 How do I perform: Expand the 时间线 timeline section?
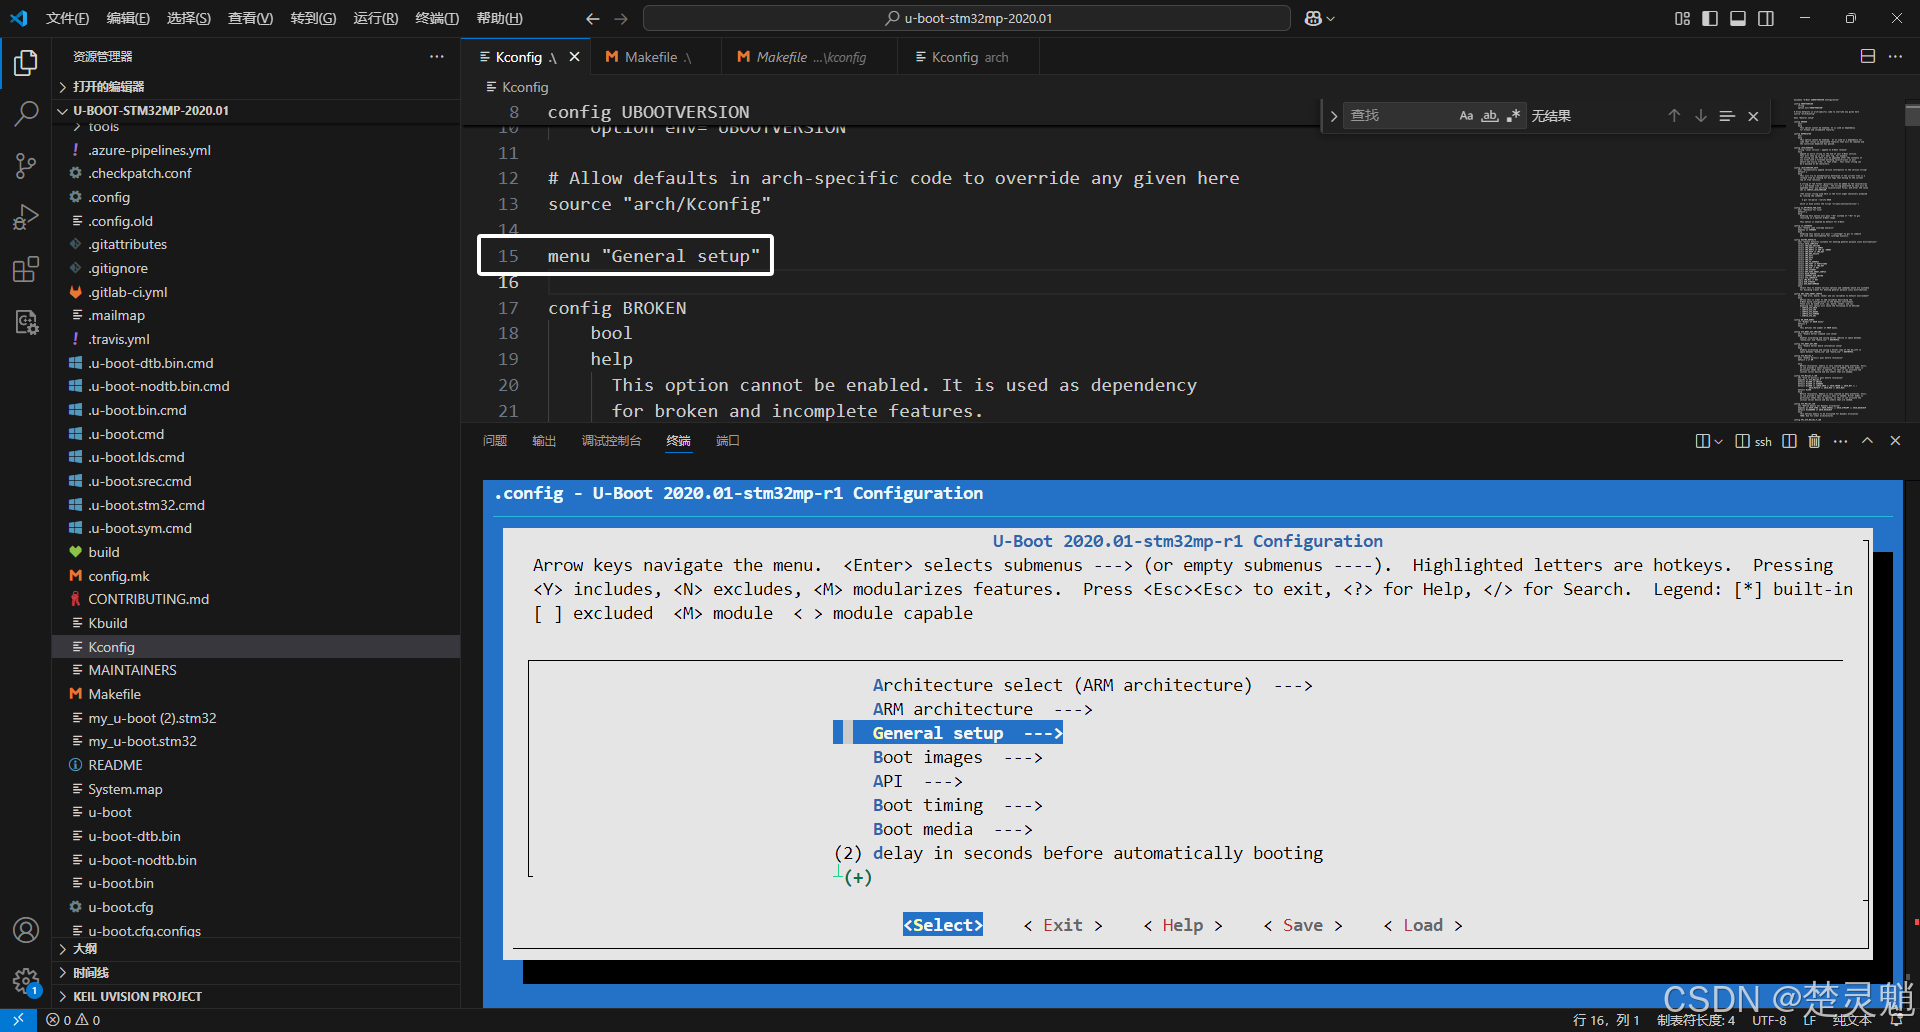pos(255,973)
